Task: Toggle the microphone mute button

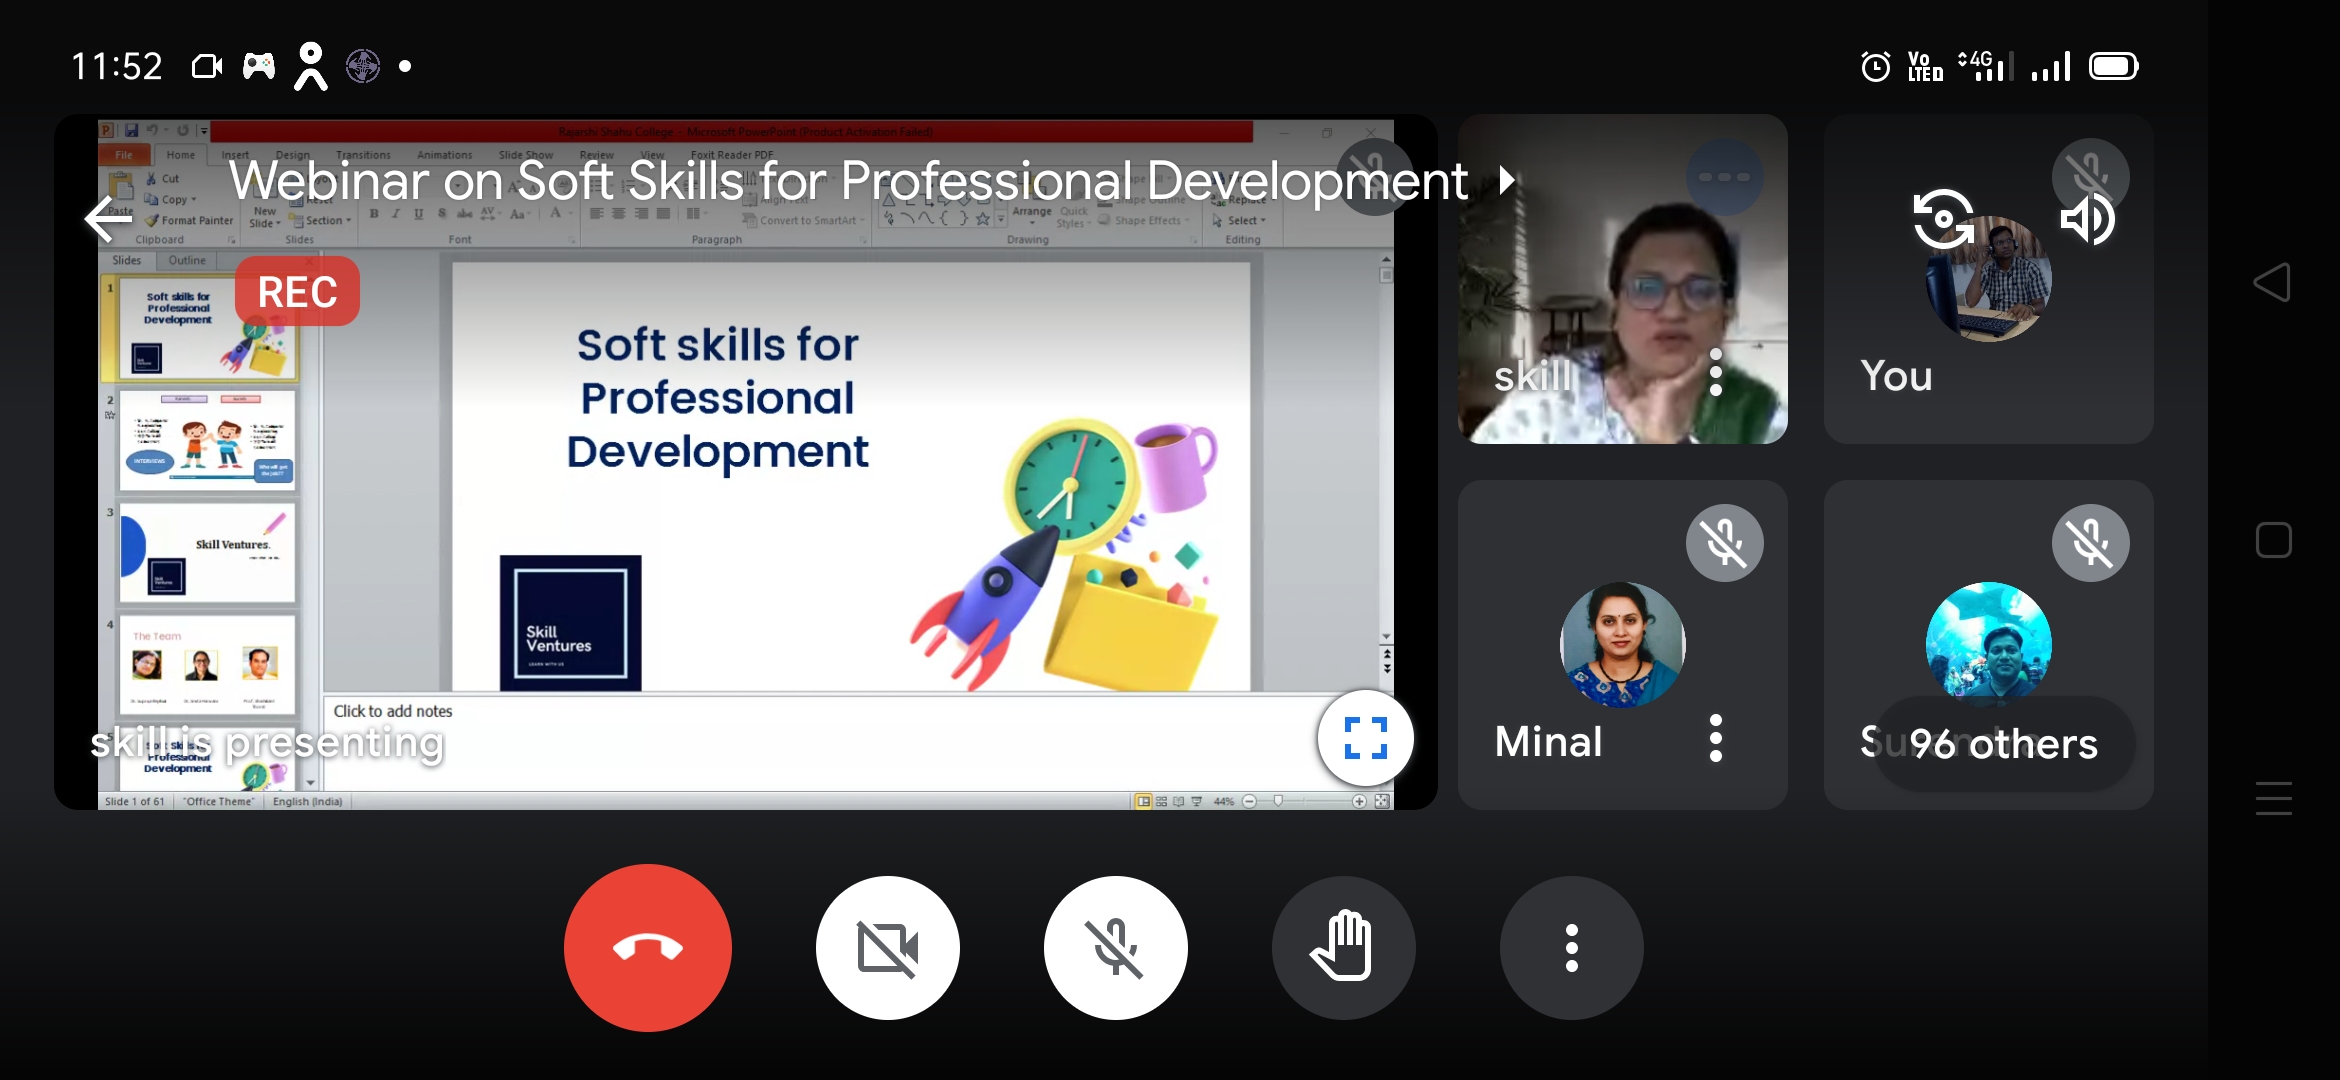Action: (1115, 947)
